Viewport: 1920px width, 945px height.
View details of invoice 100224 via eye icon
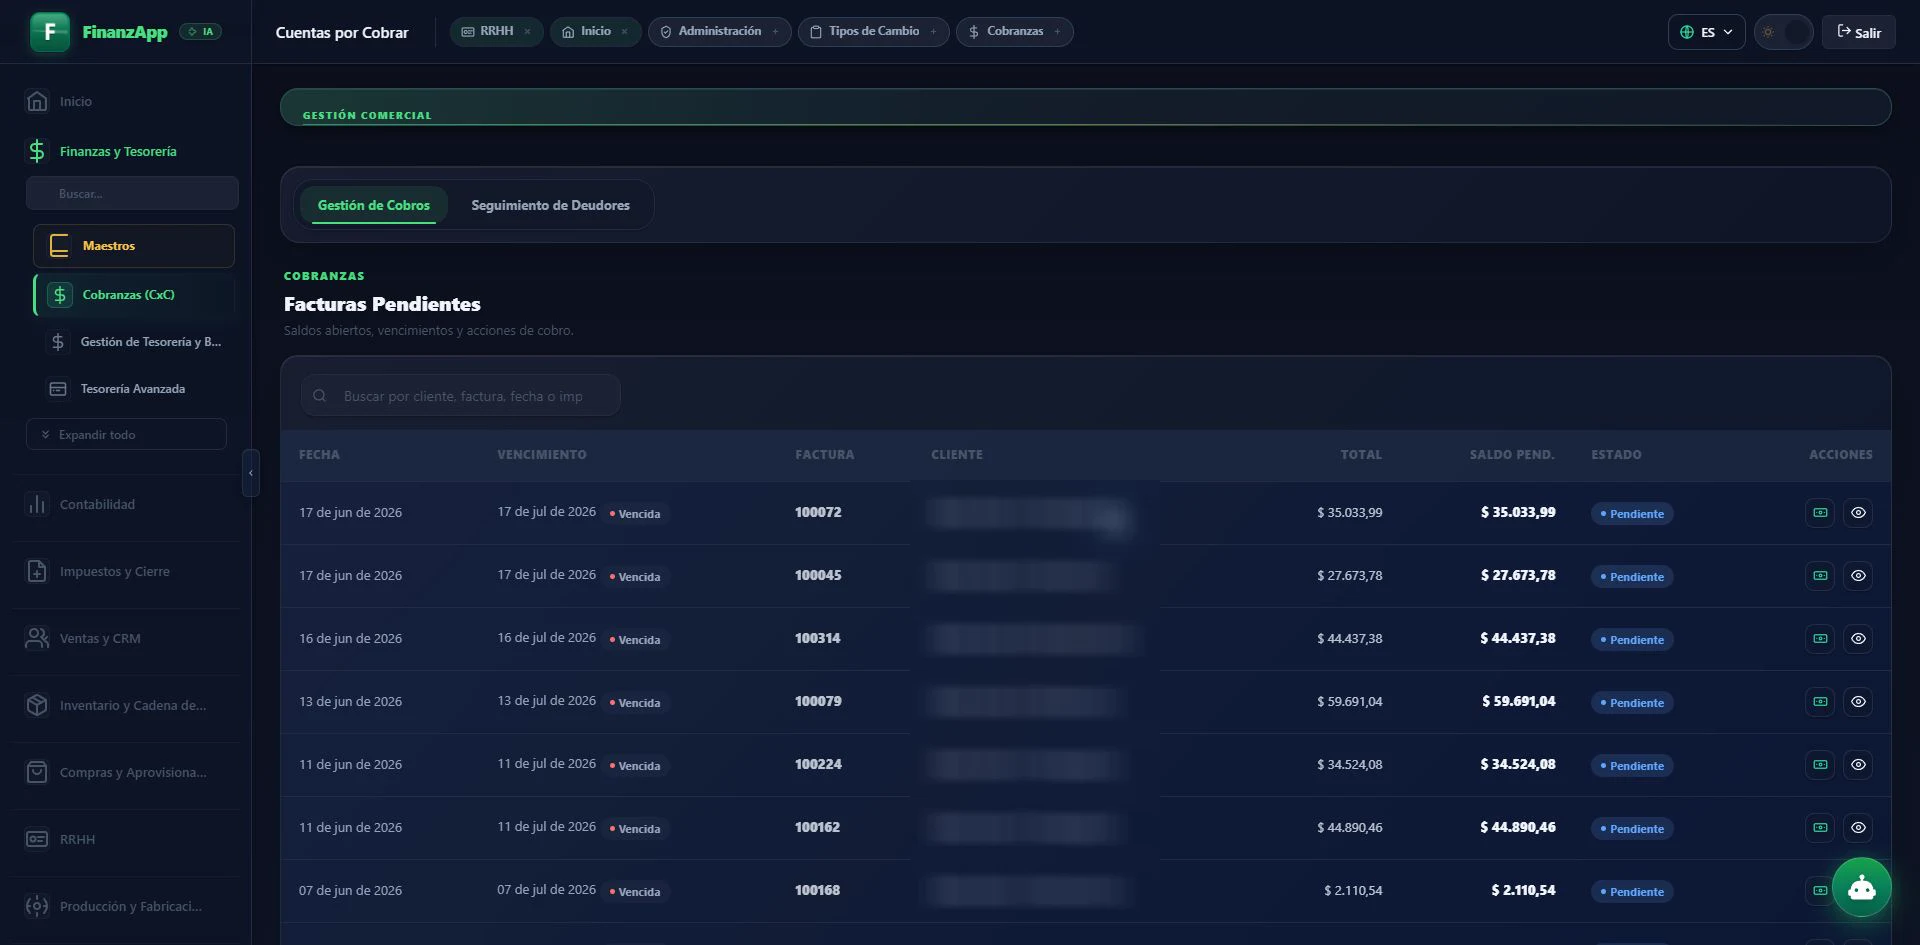tap(1858, 765)
